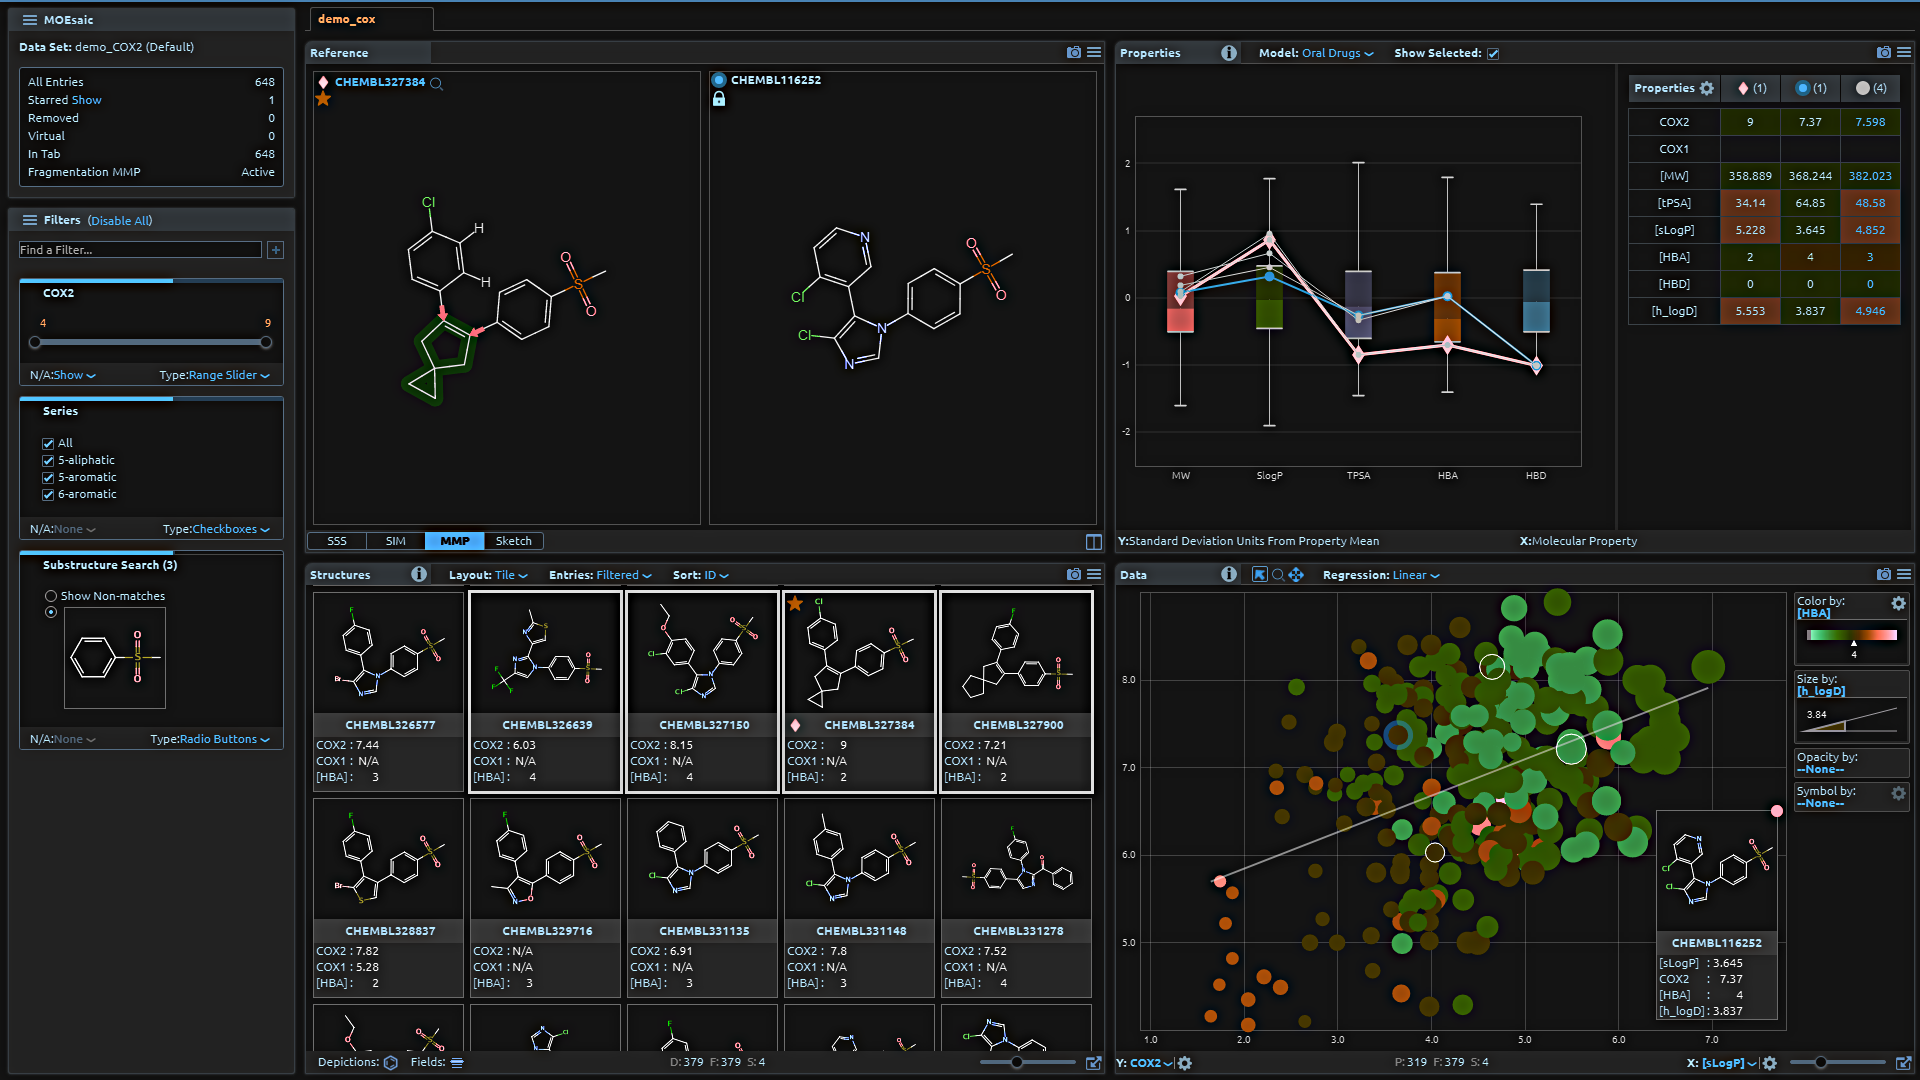Uncheck the All series checkbox

48,444
